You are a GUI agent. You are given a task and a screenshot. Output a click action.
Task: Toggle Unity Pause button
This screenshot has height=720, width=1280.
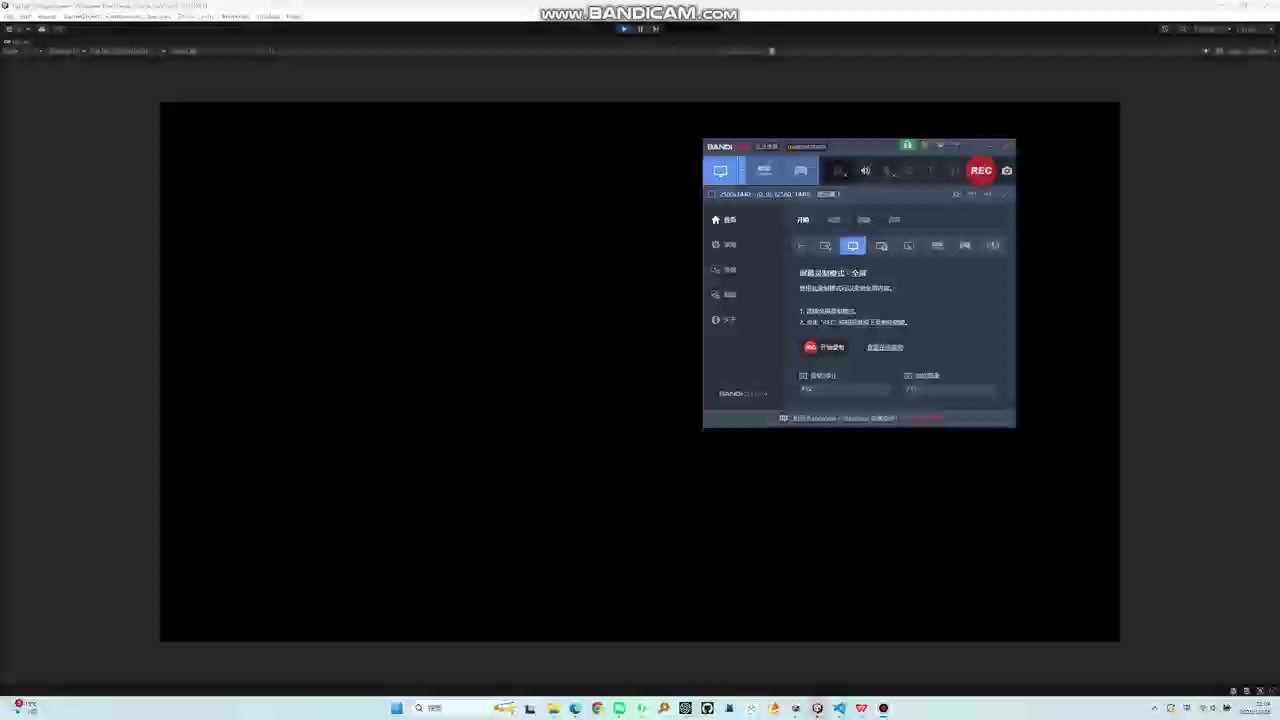(x=640, y=29)
